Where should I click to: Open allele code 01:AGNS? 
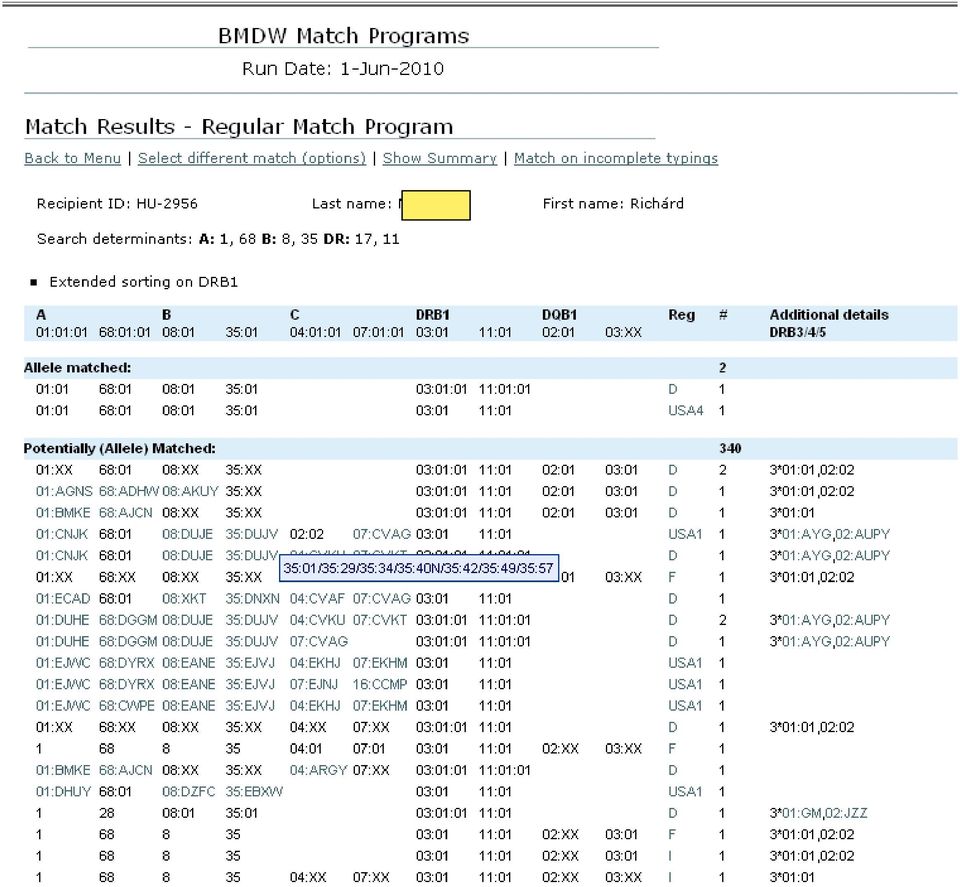[64, 491]
